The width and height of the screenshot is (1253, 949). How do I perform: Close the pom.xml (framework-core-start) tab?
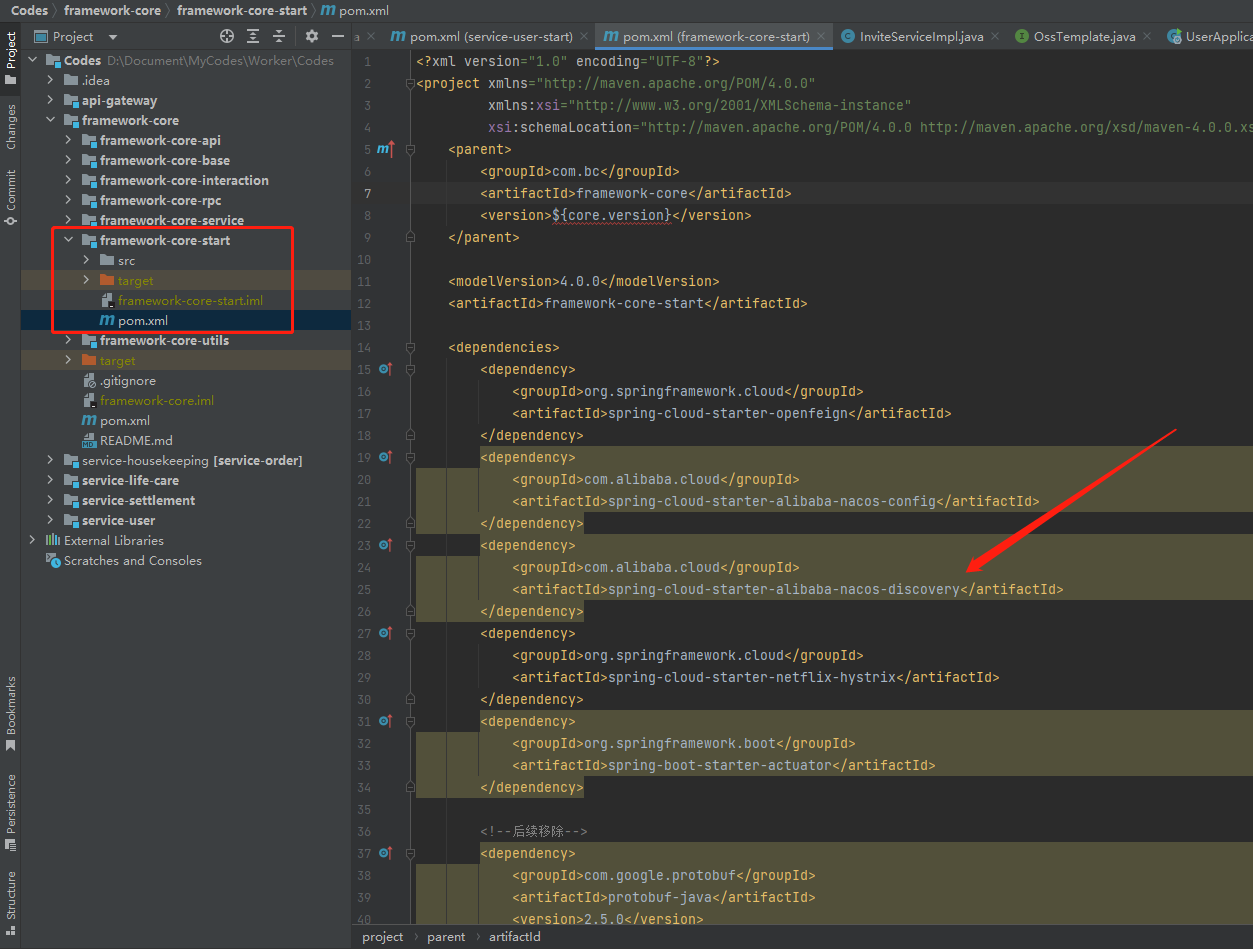[x=821, y=36]
